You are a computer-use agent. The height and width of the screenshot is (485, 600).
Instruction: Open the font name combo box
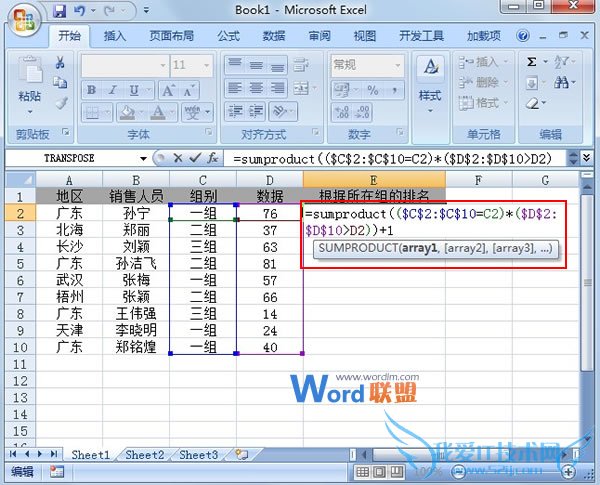(125, 65)
